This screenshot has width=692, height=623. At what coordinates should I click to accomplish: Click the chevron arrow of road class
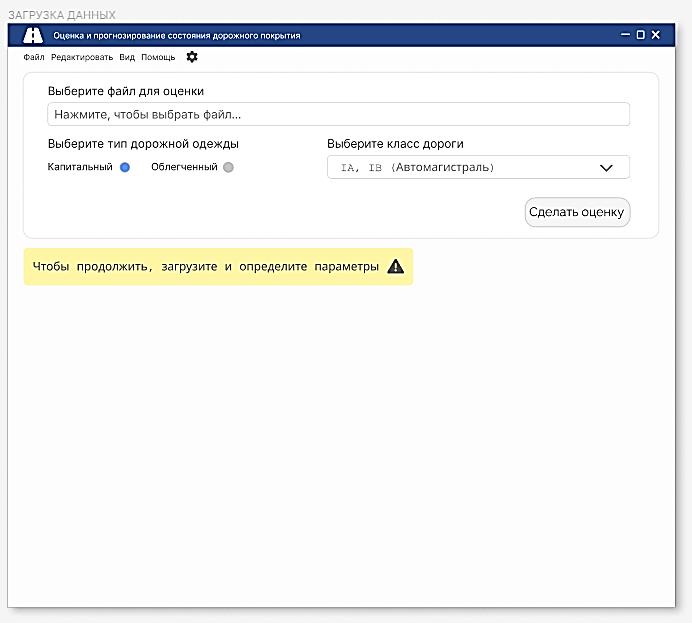point(606,168)
